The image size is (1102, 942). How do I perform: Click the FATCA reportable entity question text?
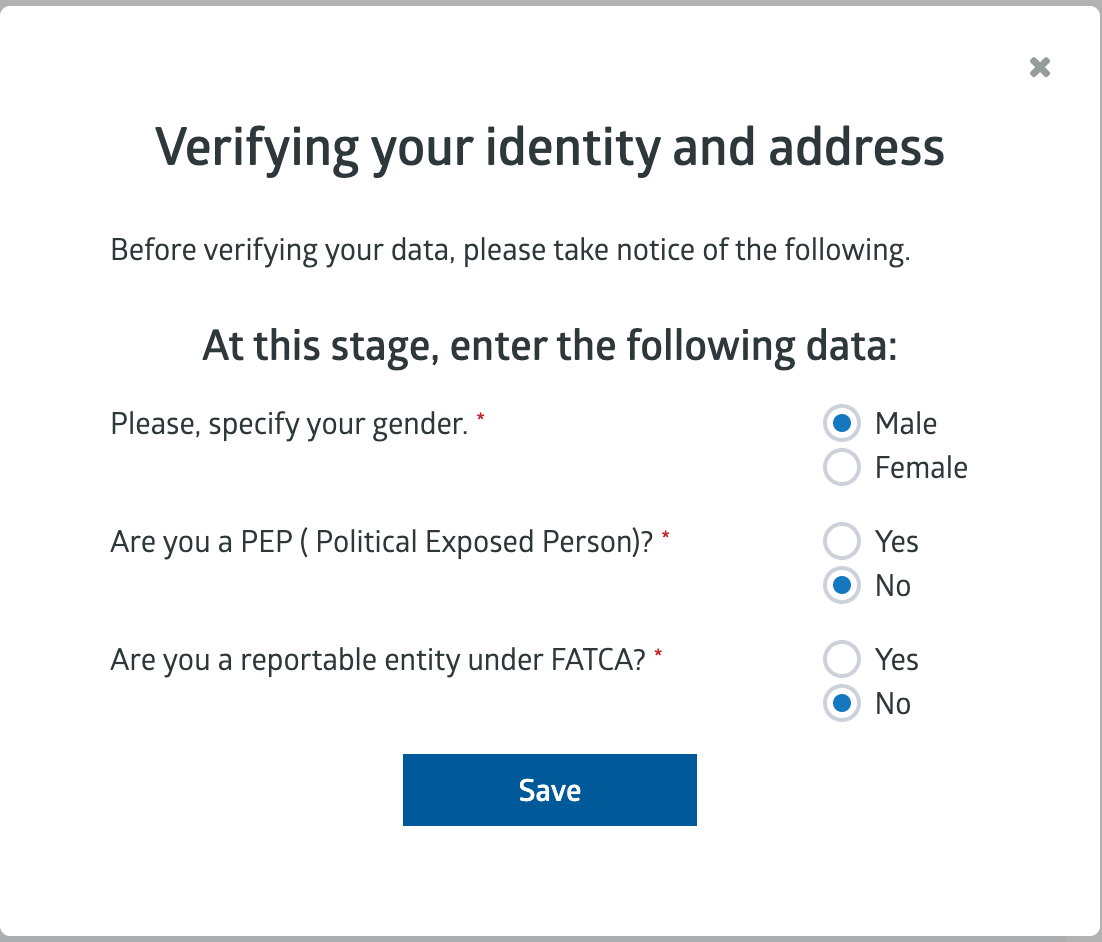[x=378, y=661]
